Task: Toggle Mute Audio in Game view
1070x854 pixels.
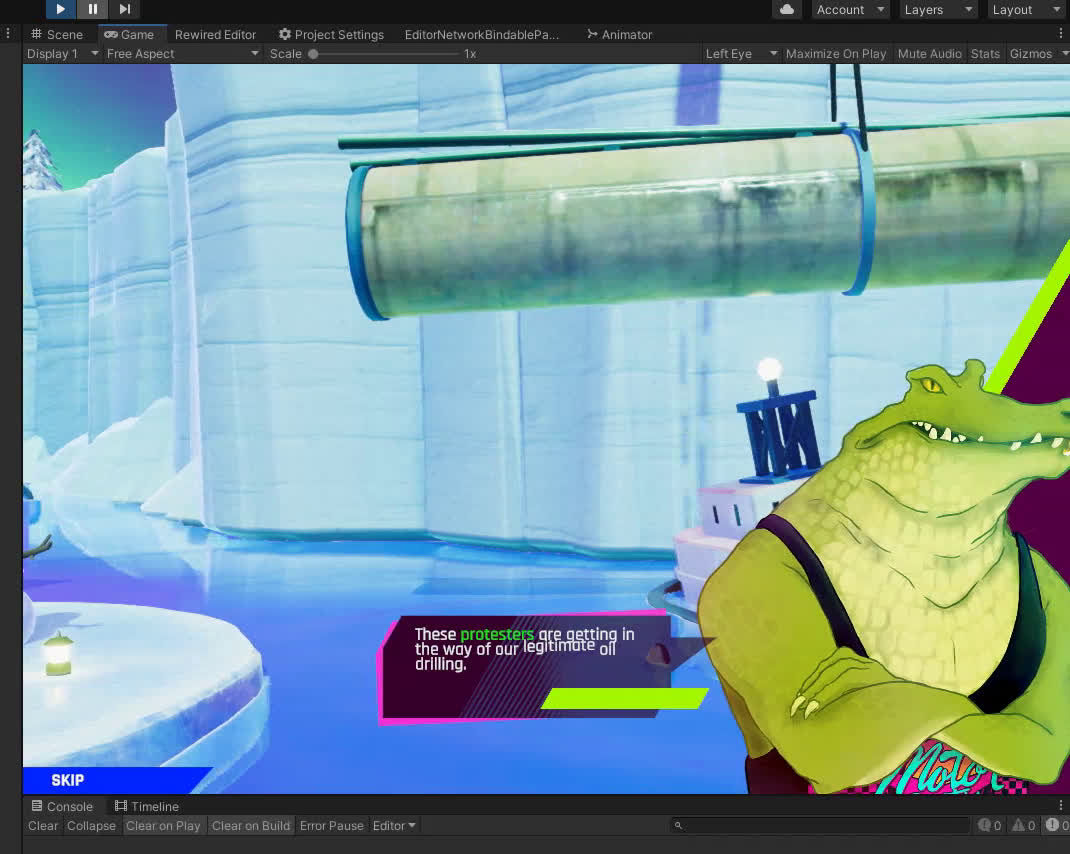Action: (x=929, y=54)
